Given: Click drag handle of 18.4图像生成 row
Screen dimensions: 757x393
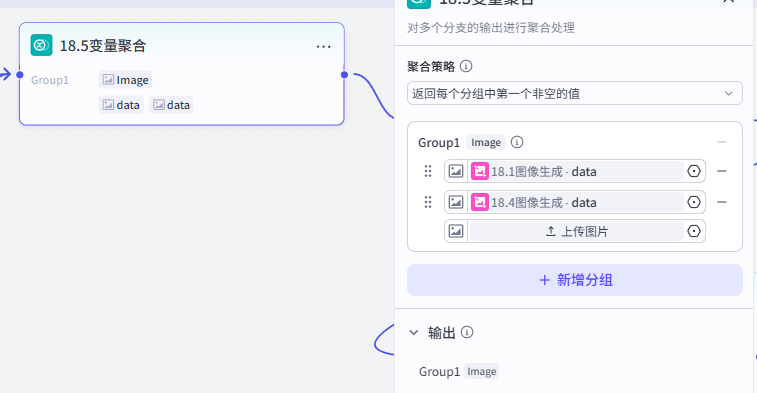Looking at the screenshot, I should coord(428,202).
